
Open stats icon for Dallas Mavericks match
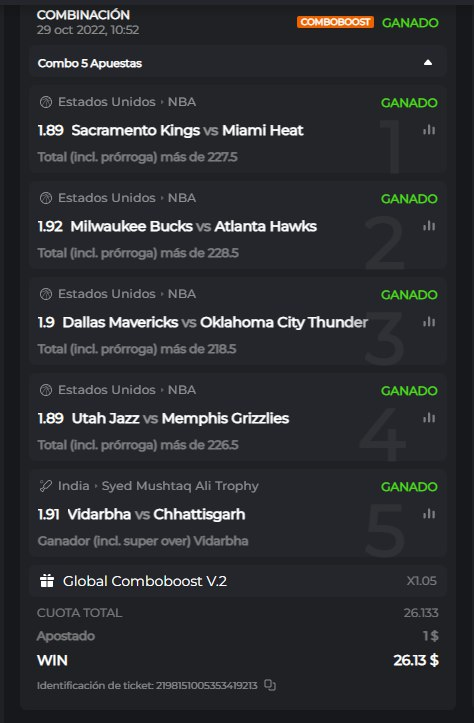(429, 322)
